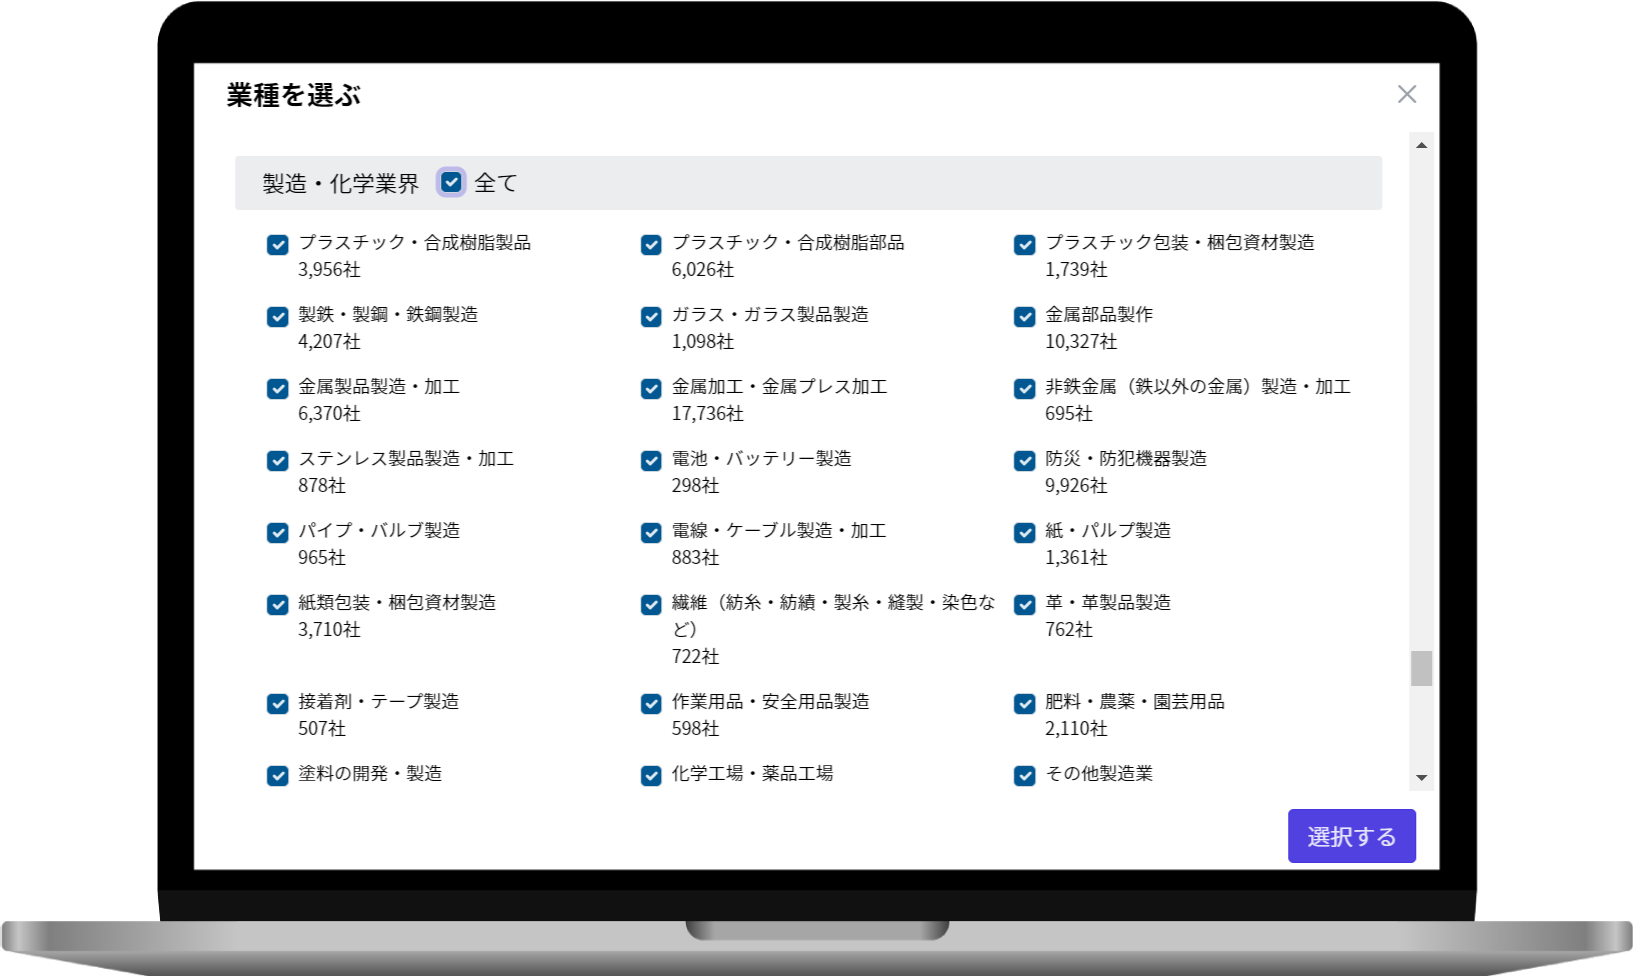Uncheck 紙・パルプ製造 checkbox
The width and height of the screenshot is (1633, 976).
[x=1024, y=533]
